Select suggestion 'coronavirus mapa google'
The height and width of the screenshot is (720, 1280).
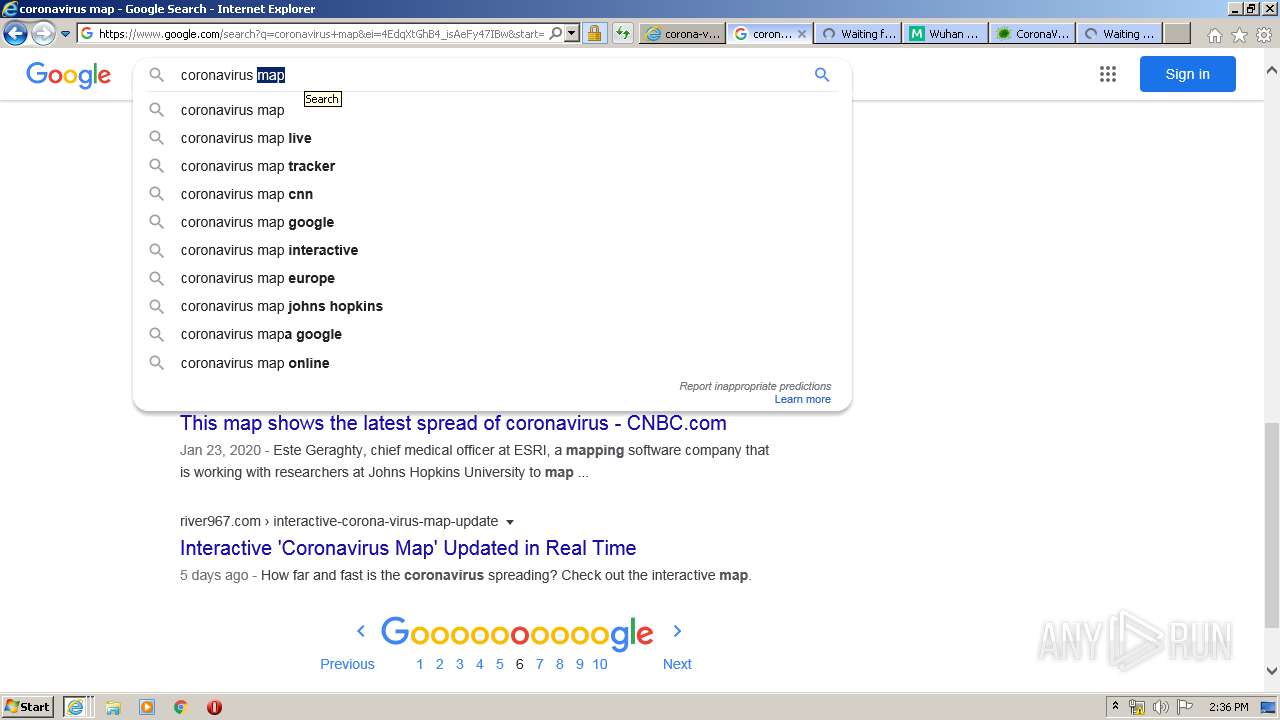(492, 334)
